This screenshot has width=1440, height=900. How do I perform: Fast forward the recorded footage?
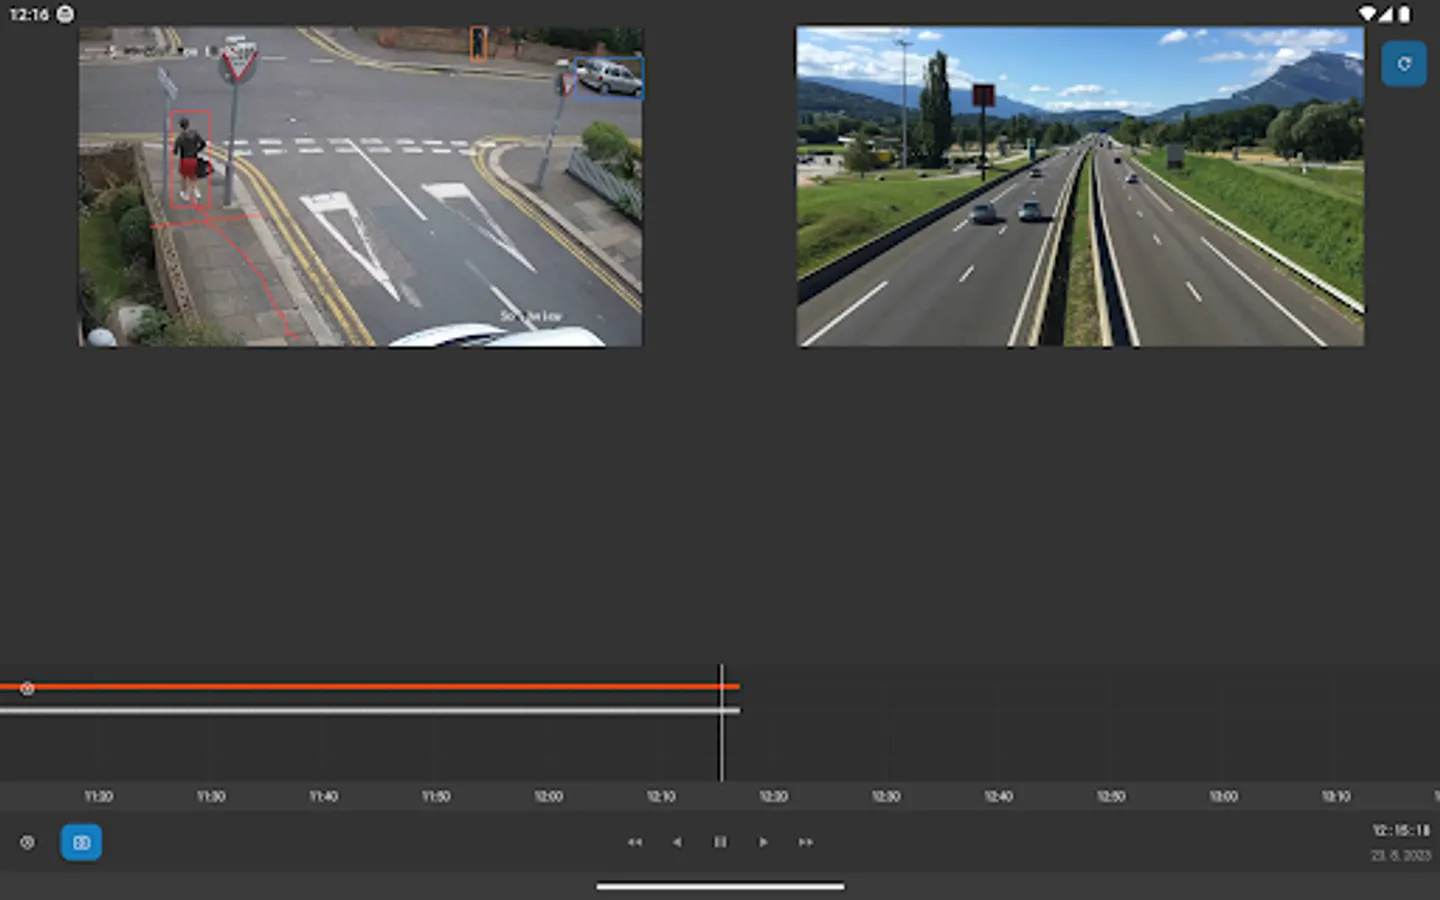click(806, 842)
